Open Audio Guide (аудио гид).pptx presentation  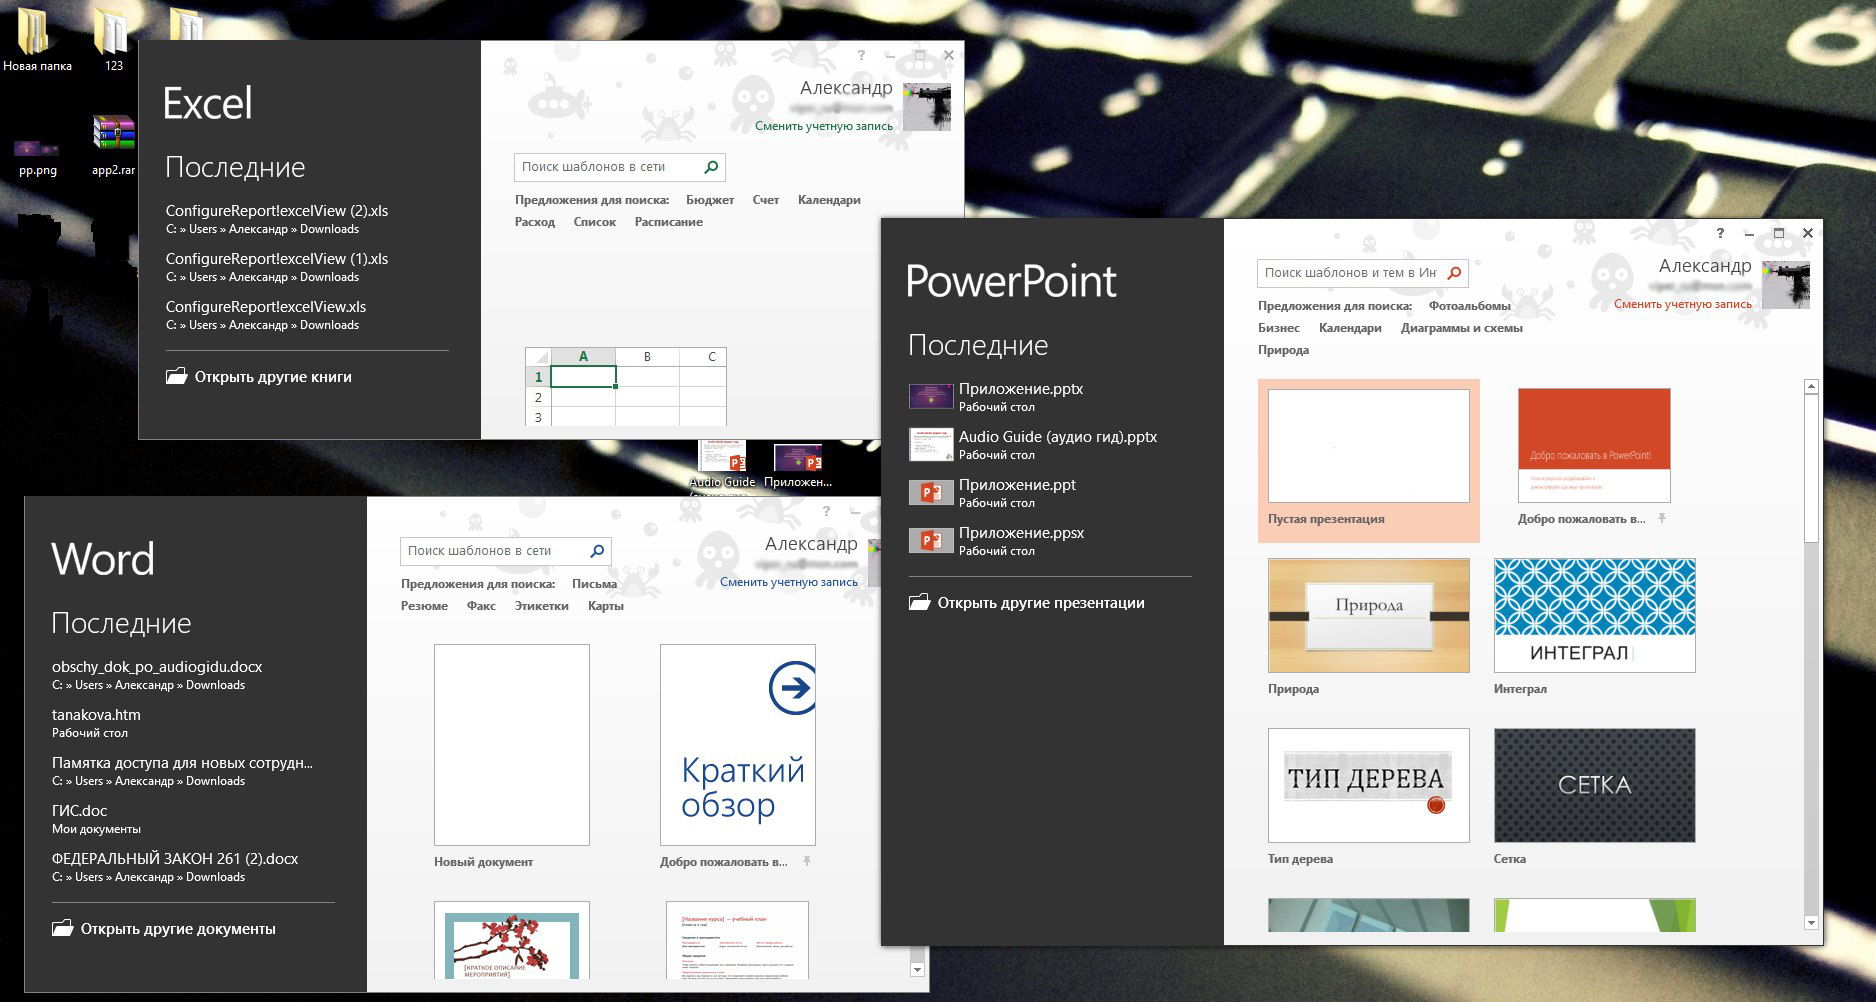coord(1057,437)
